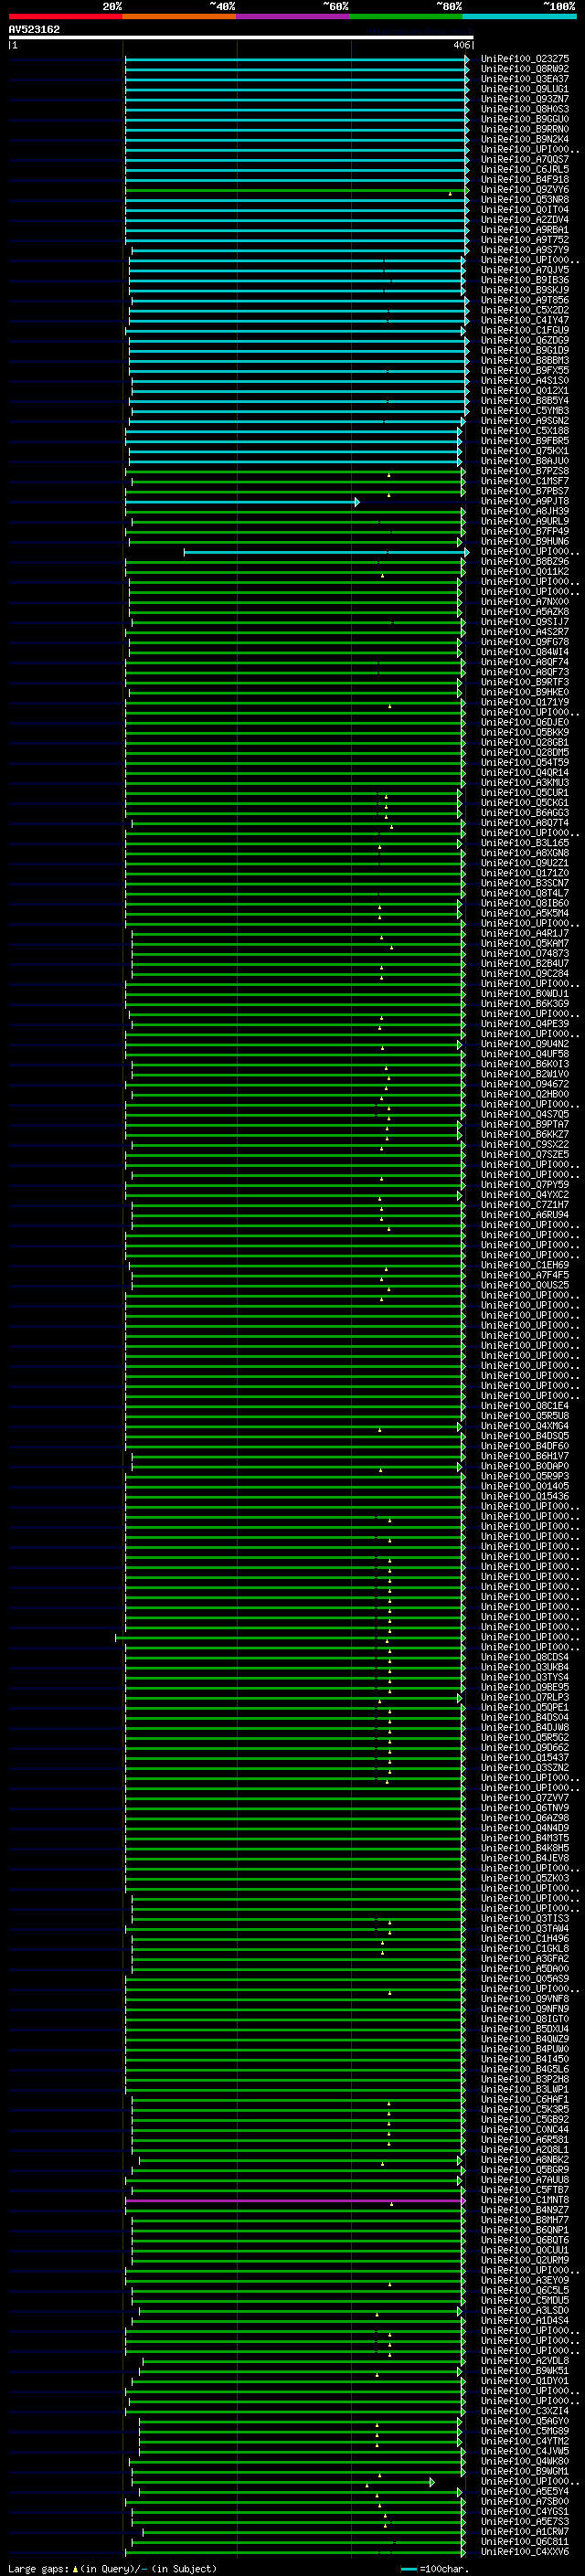Select the UniRef100_A9PJT8 label
The height and width of the screenshot is (2576, 585).
(x=524, y=502)
